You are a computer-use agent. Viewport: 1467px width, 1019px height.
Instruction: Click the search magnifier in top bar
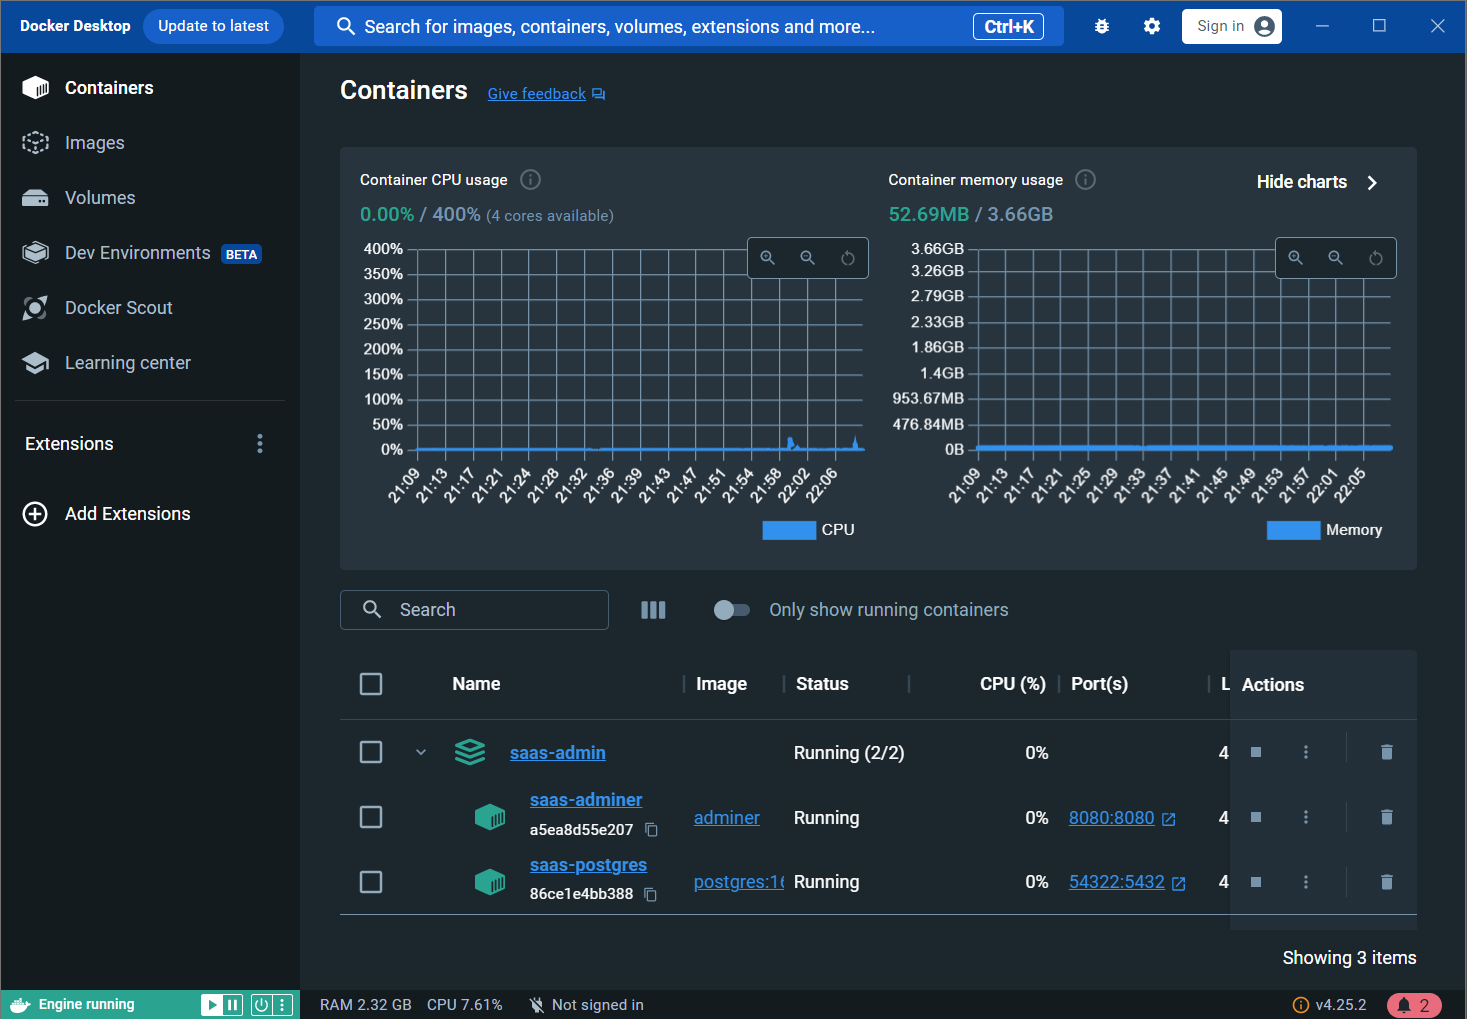[x=346, y=27]
